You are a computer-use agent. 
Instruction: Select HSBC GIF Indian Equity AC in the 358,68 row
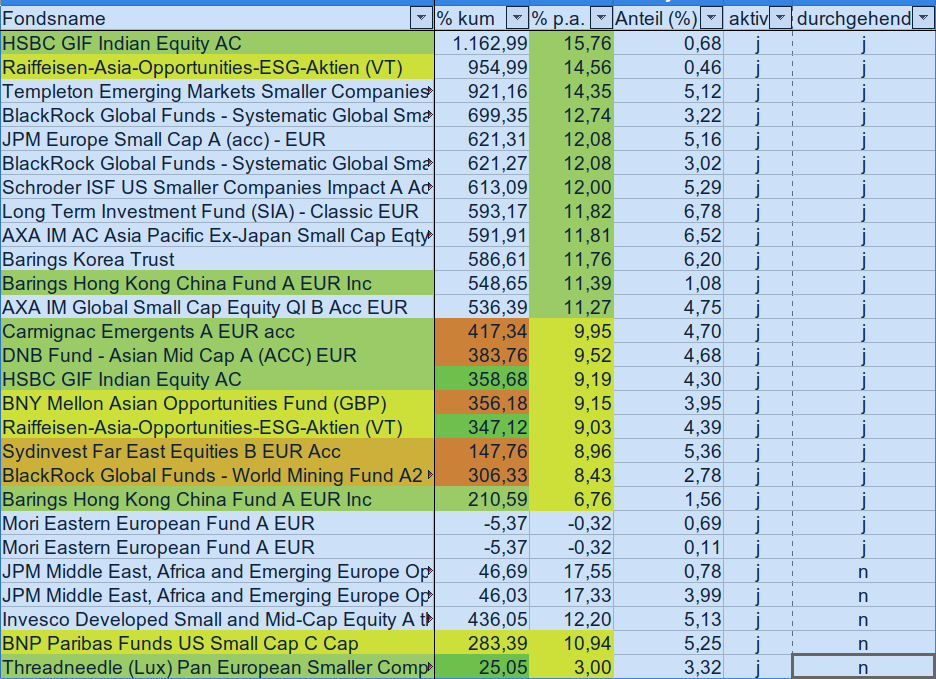[217, 379]
